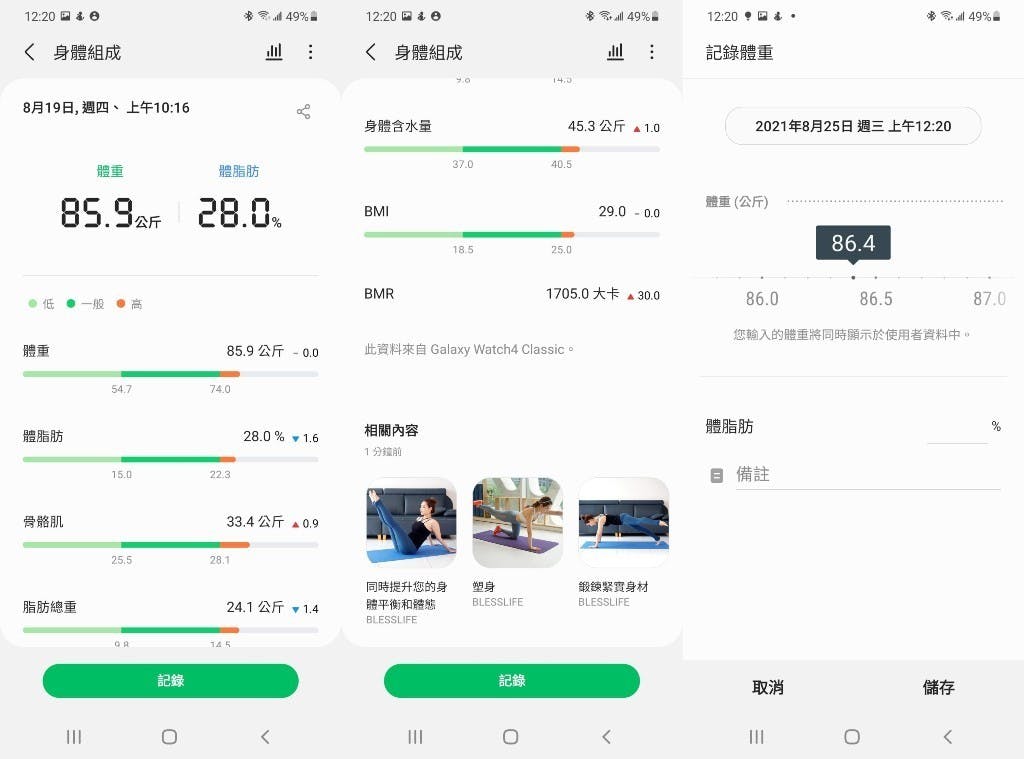Tap the large 85.9 公斤 weight reading
The image size is (1024, 759).
(x=110, y=213)
